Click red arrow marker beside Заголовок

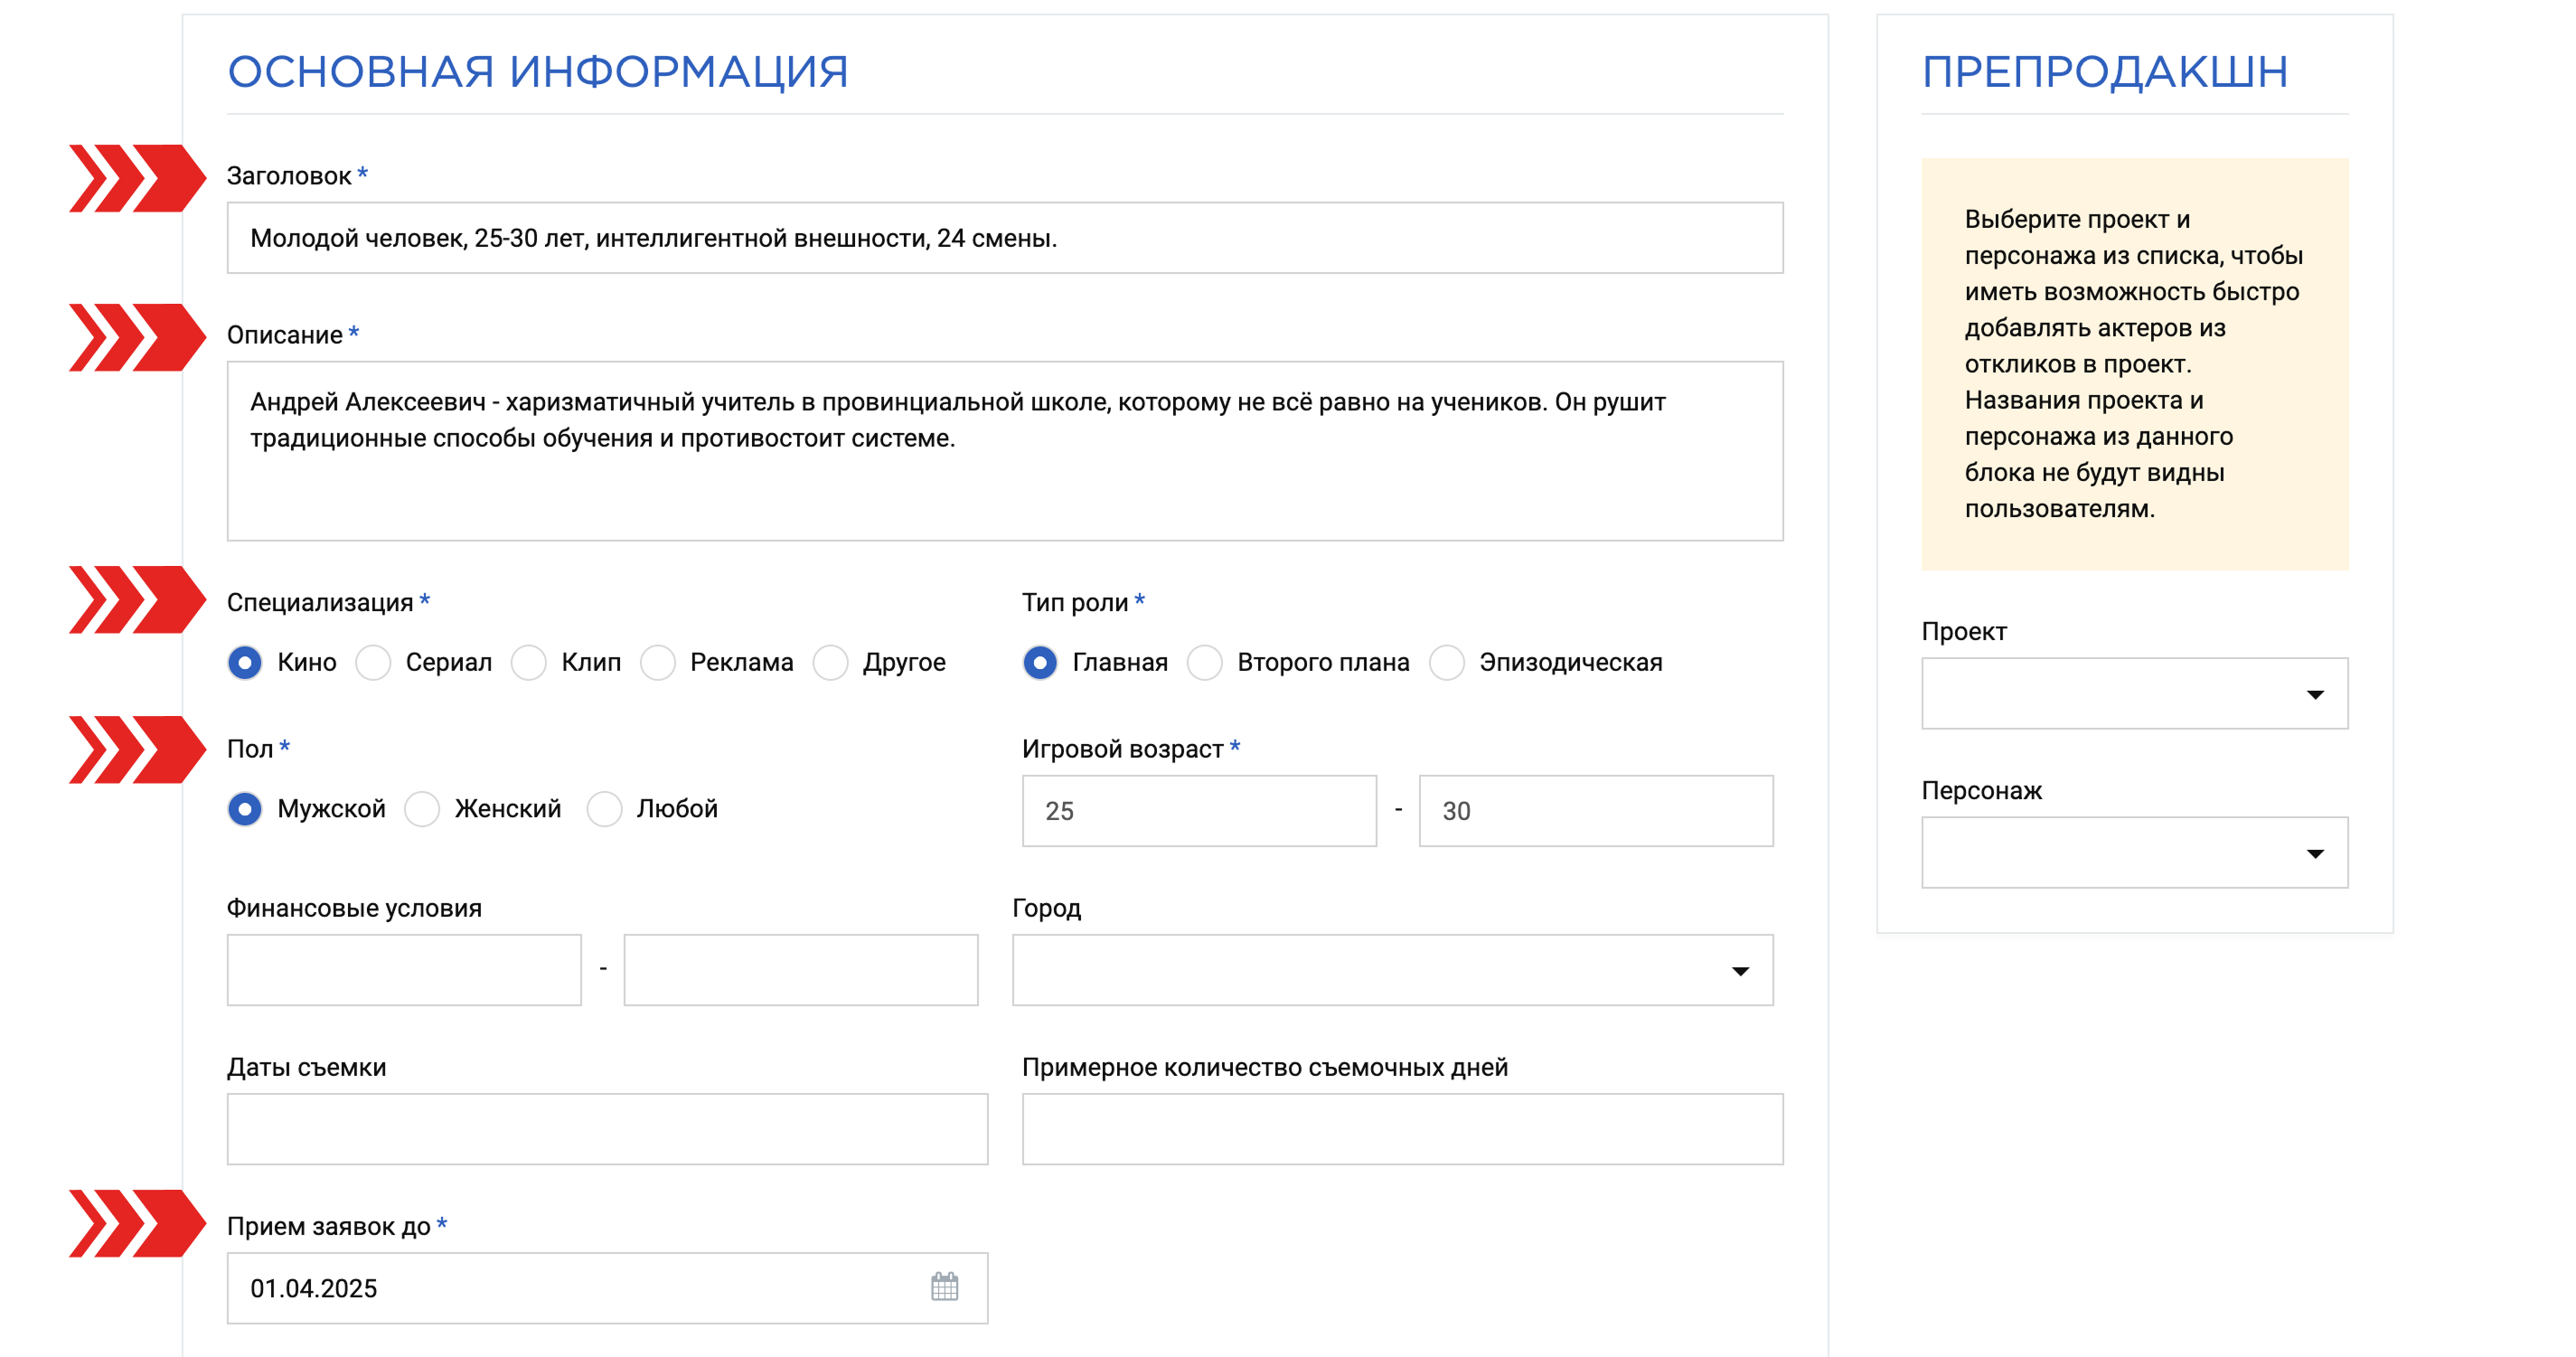137,178
